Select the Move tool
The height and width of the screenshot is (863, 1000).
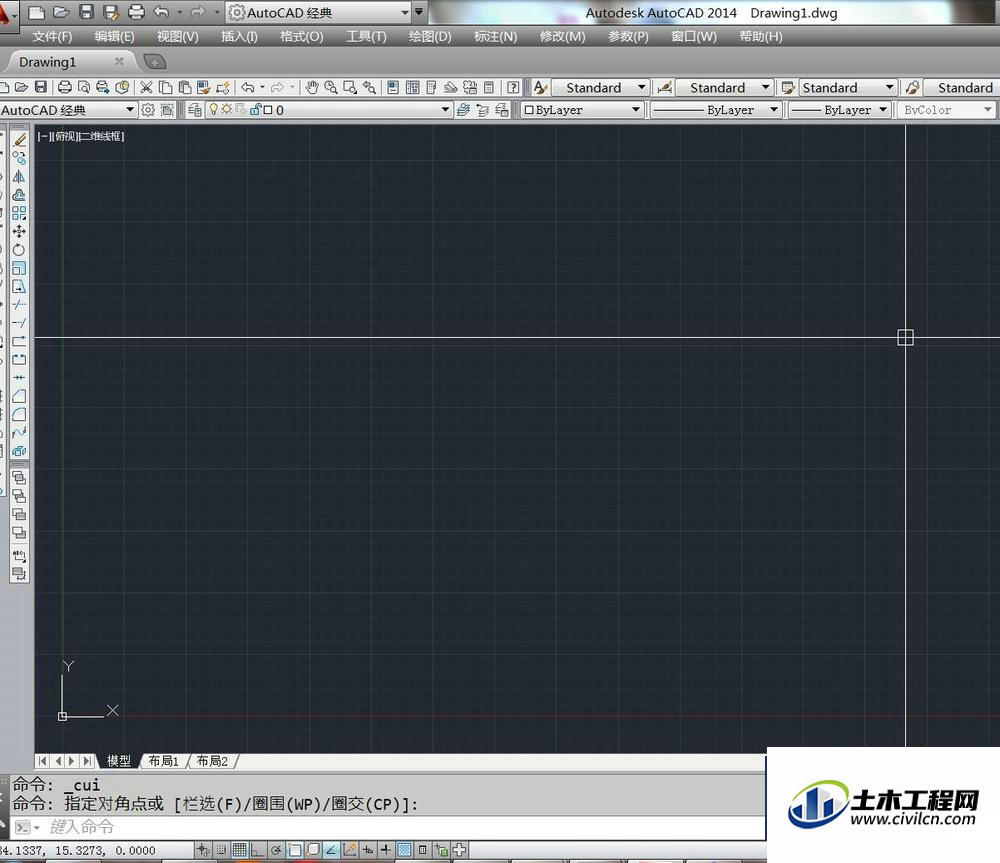(x=19, y=231)
